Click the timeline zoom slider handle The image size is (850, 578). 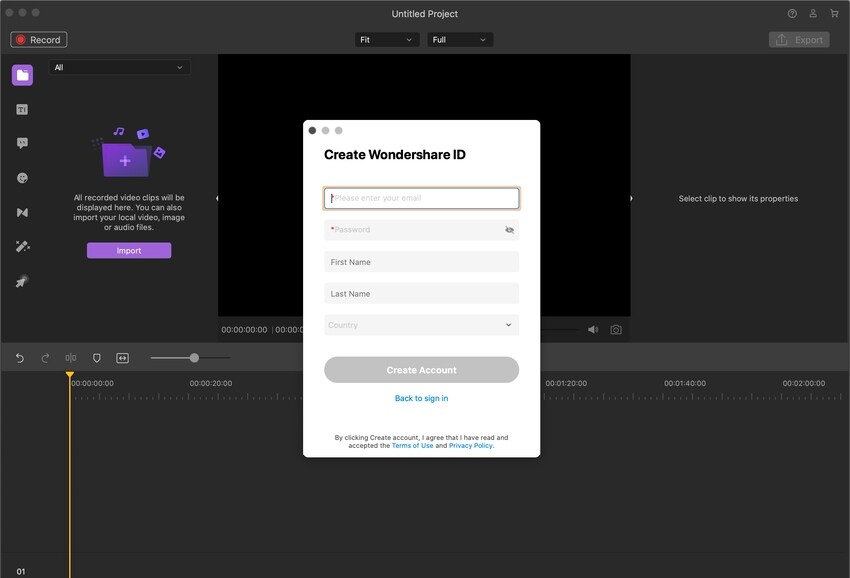point(194,358)
